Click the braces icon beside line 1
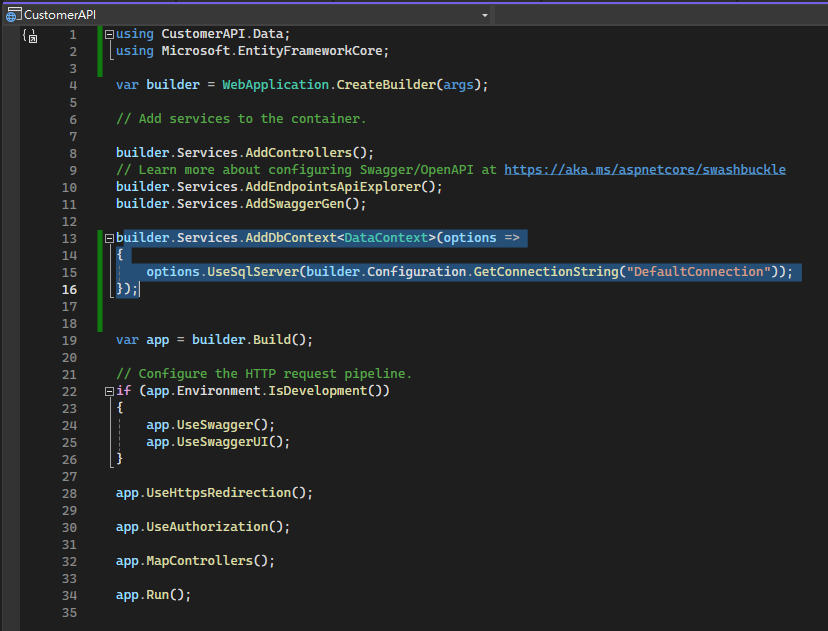Screen dimensions: 828x631 31,36
